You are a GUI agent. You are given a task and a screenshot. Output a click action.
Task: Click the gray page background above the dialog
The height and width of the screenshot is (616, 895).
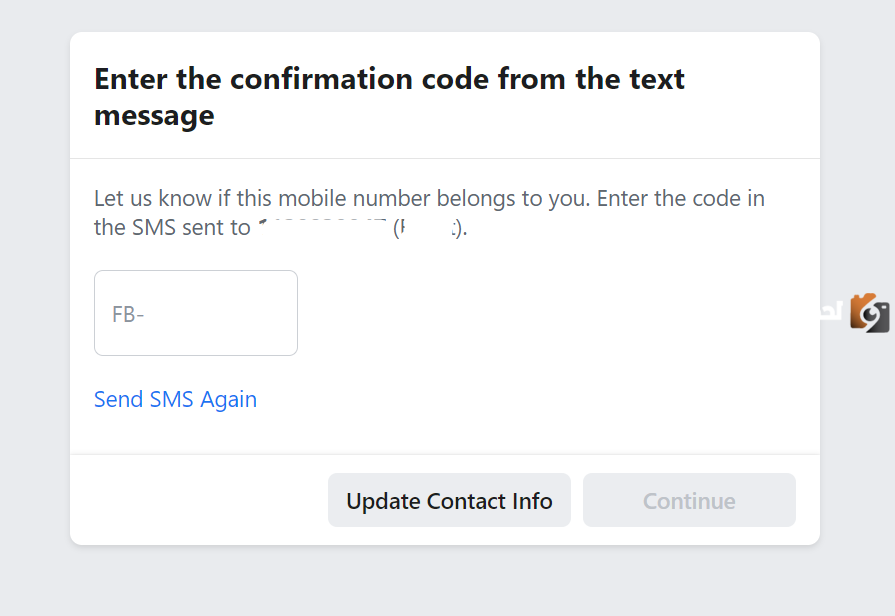click(445, 15)
